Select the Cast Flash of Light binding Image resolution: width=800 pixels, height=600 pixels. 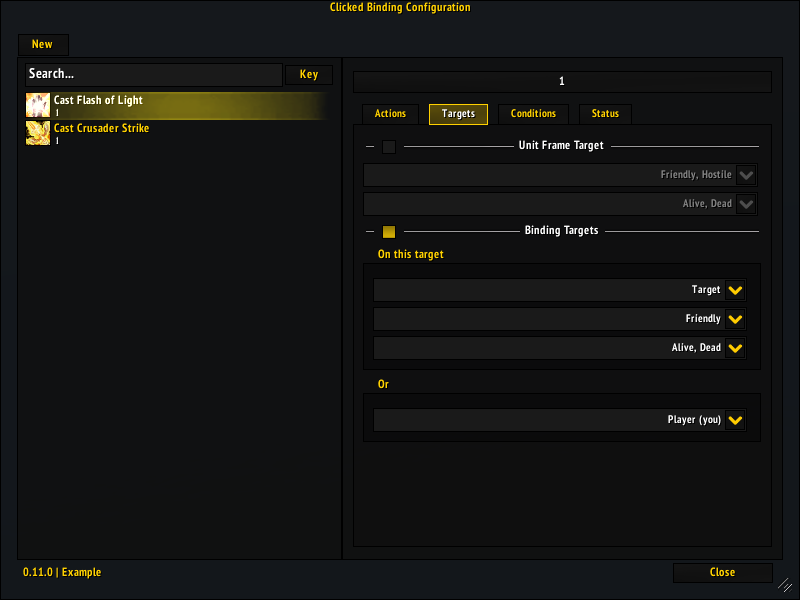(176, 106)
